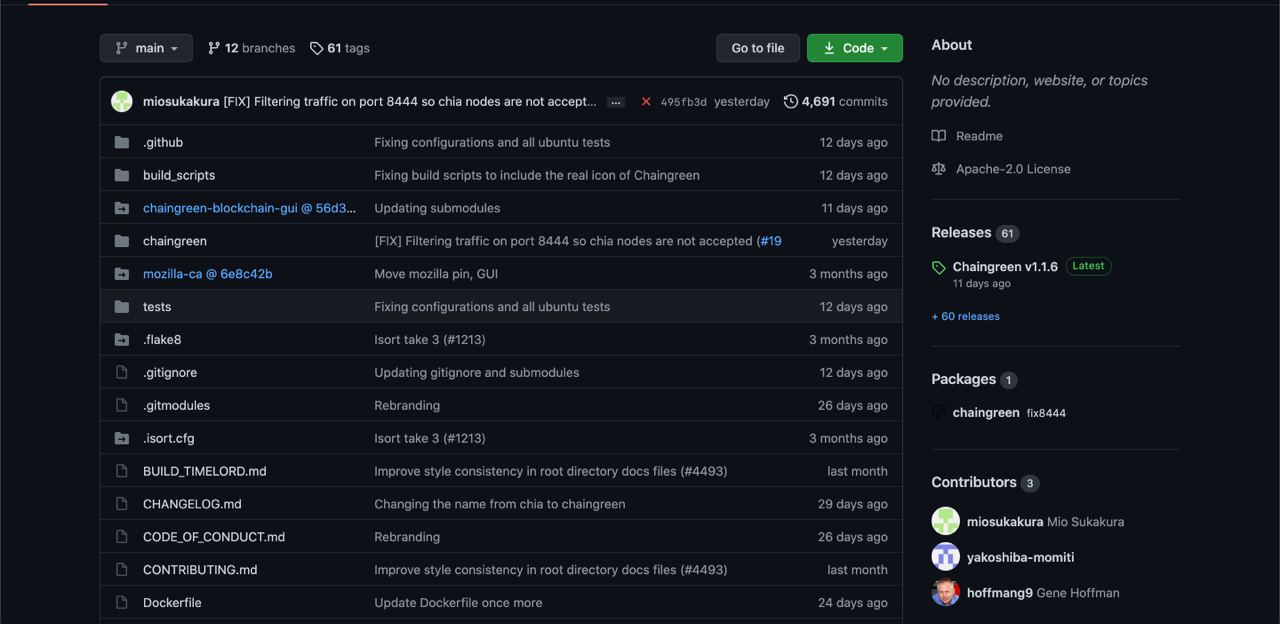Image resolution: width=1280 pixels, height=624 pixels.
Task: Click the symlink icon beside .flake8
Action: point(122,340)
